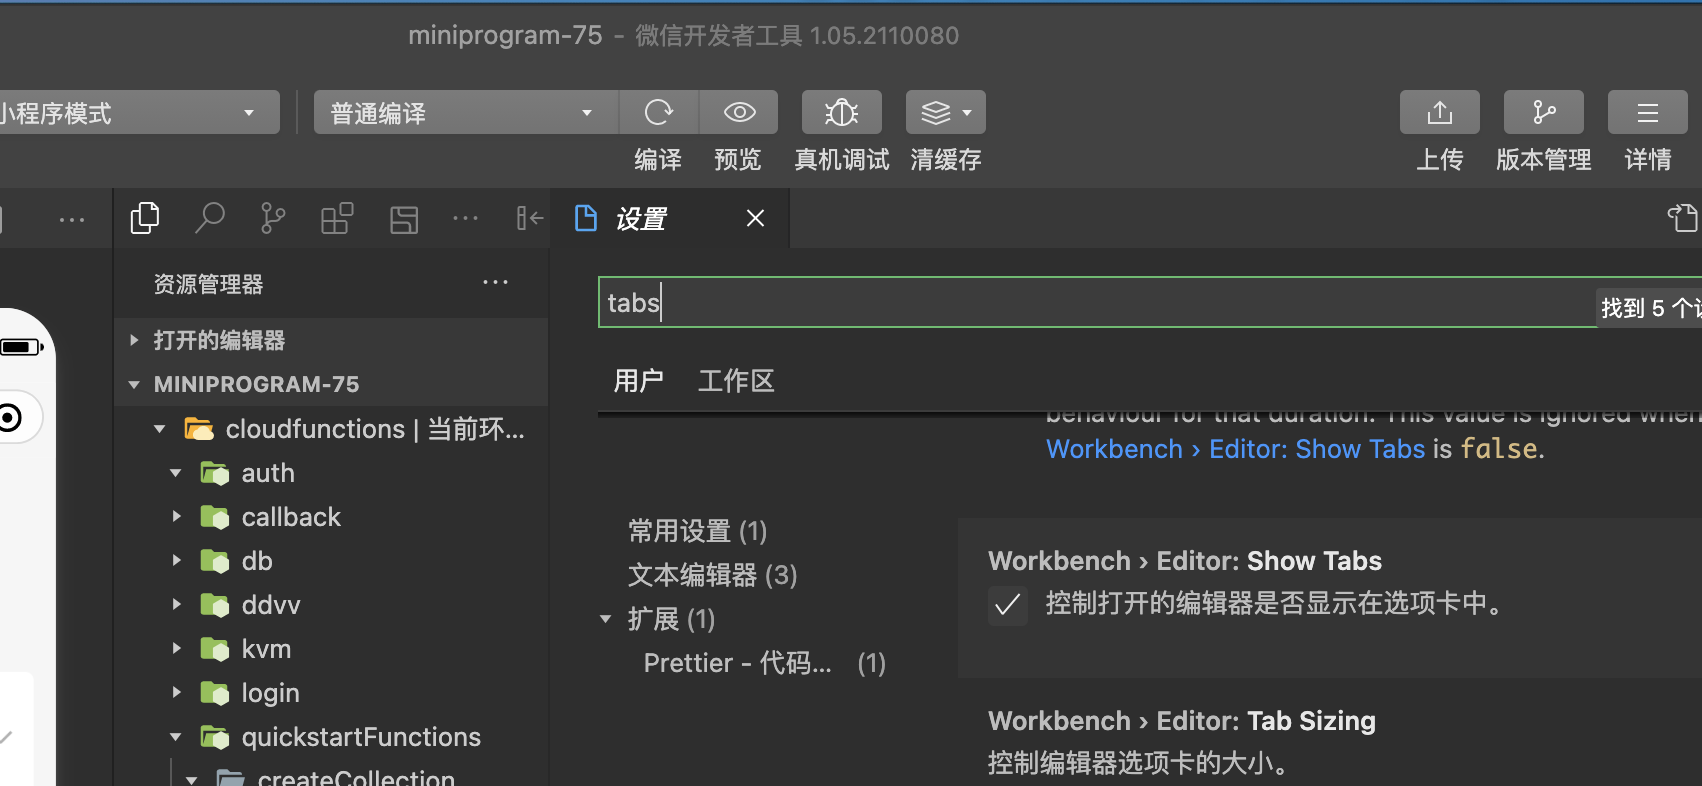Select 常用设置 (1) category
Screen dimensions: 1702x786
(x=697, y=531)
